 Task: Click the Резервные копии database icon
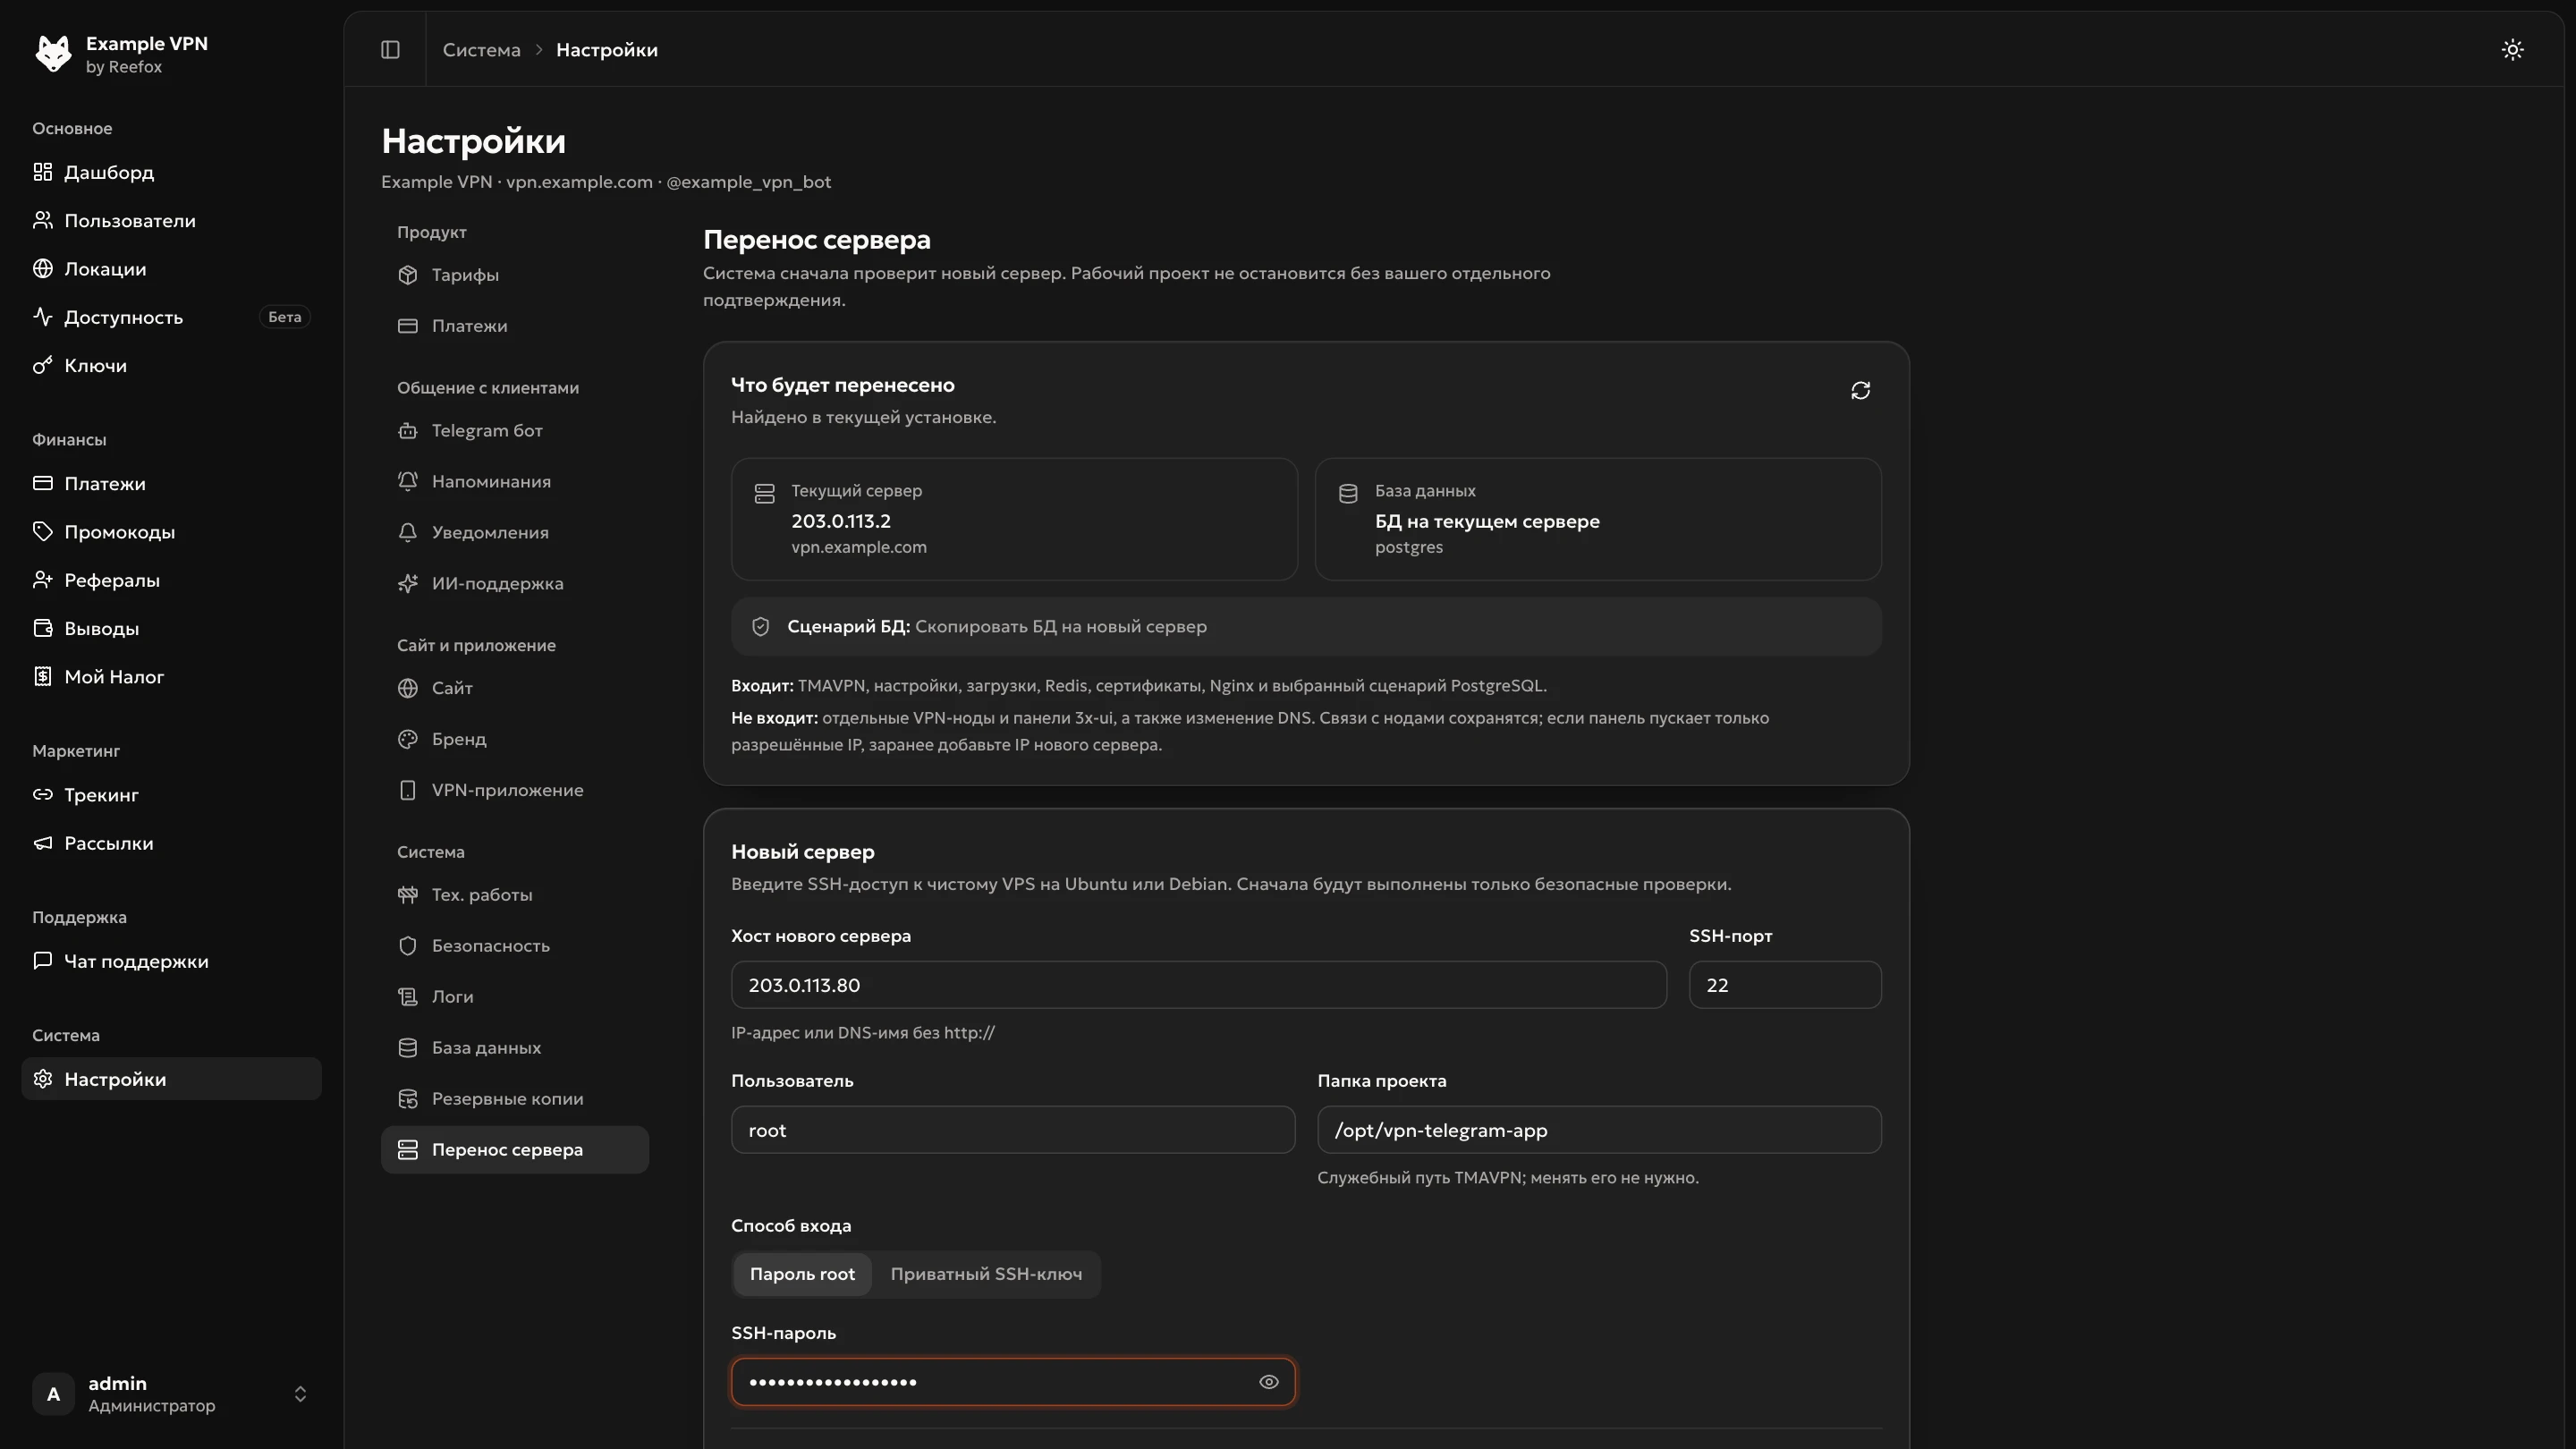point(407,1099)
